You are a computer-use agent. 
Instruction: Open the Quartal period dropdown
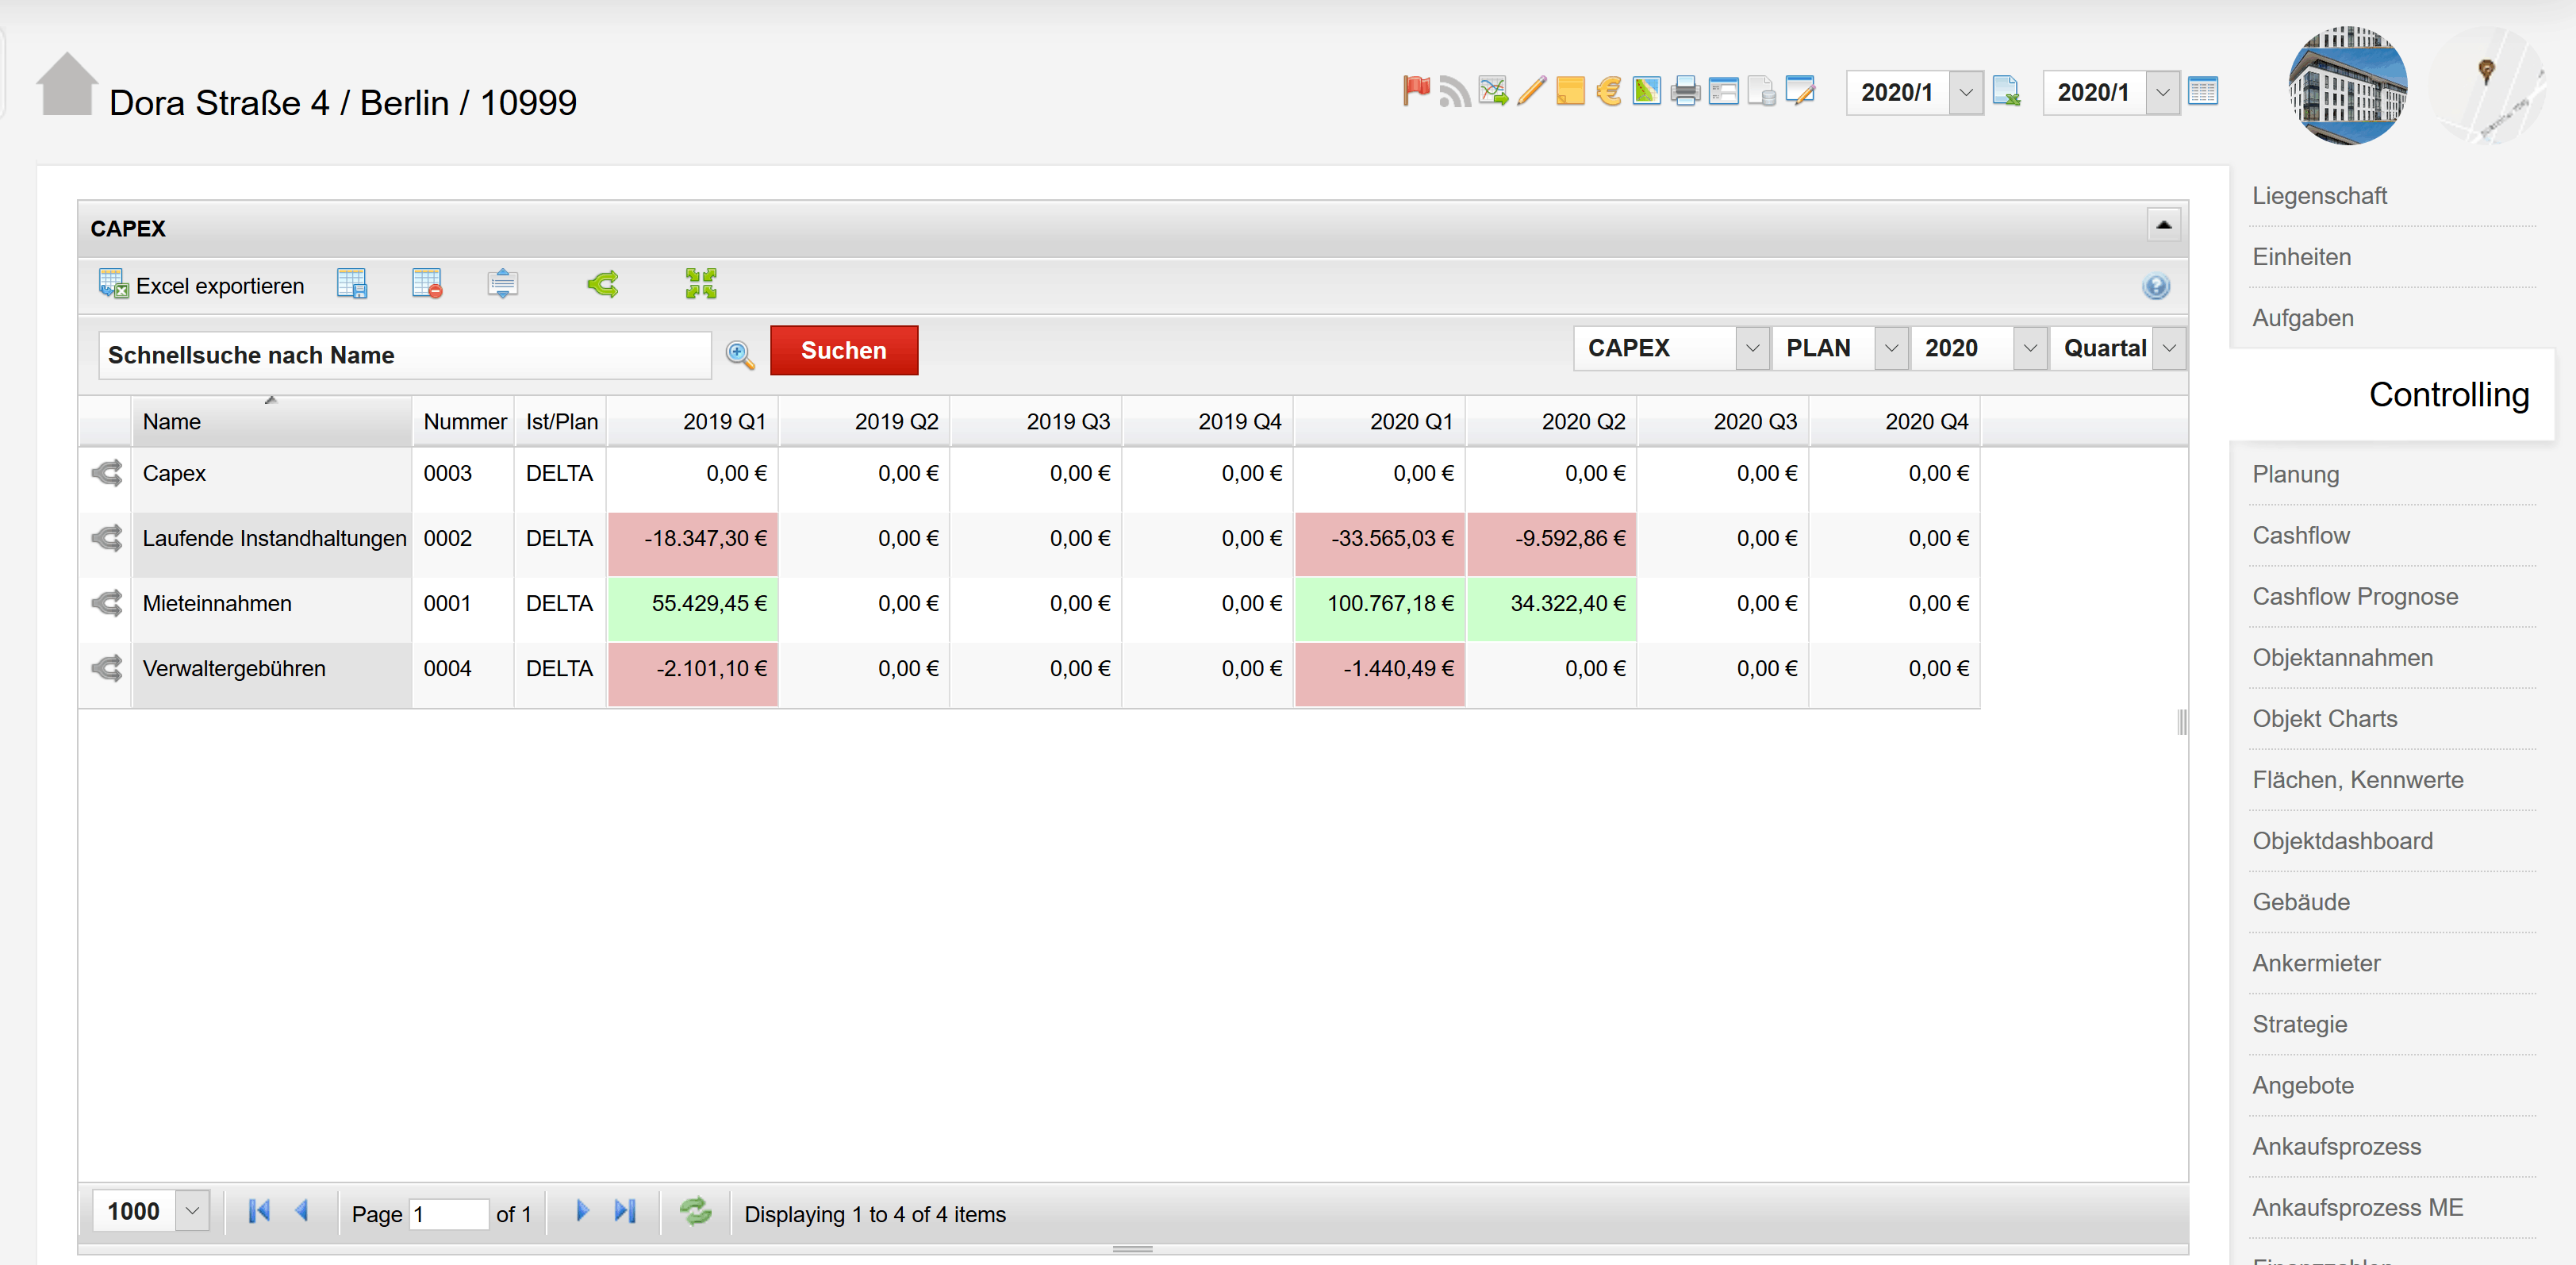tap(2168, 348)
